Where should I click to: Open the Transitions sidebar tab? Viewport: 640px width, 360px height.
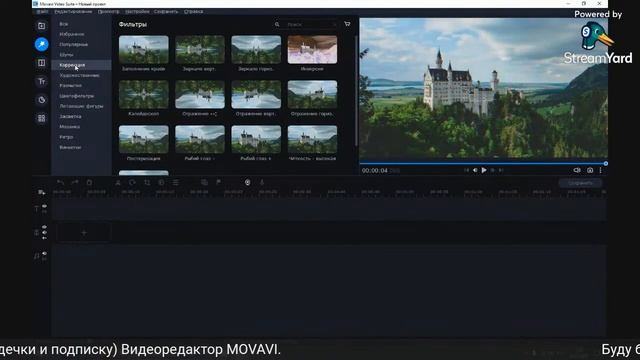41,63
